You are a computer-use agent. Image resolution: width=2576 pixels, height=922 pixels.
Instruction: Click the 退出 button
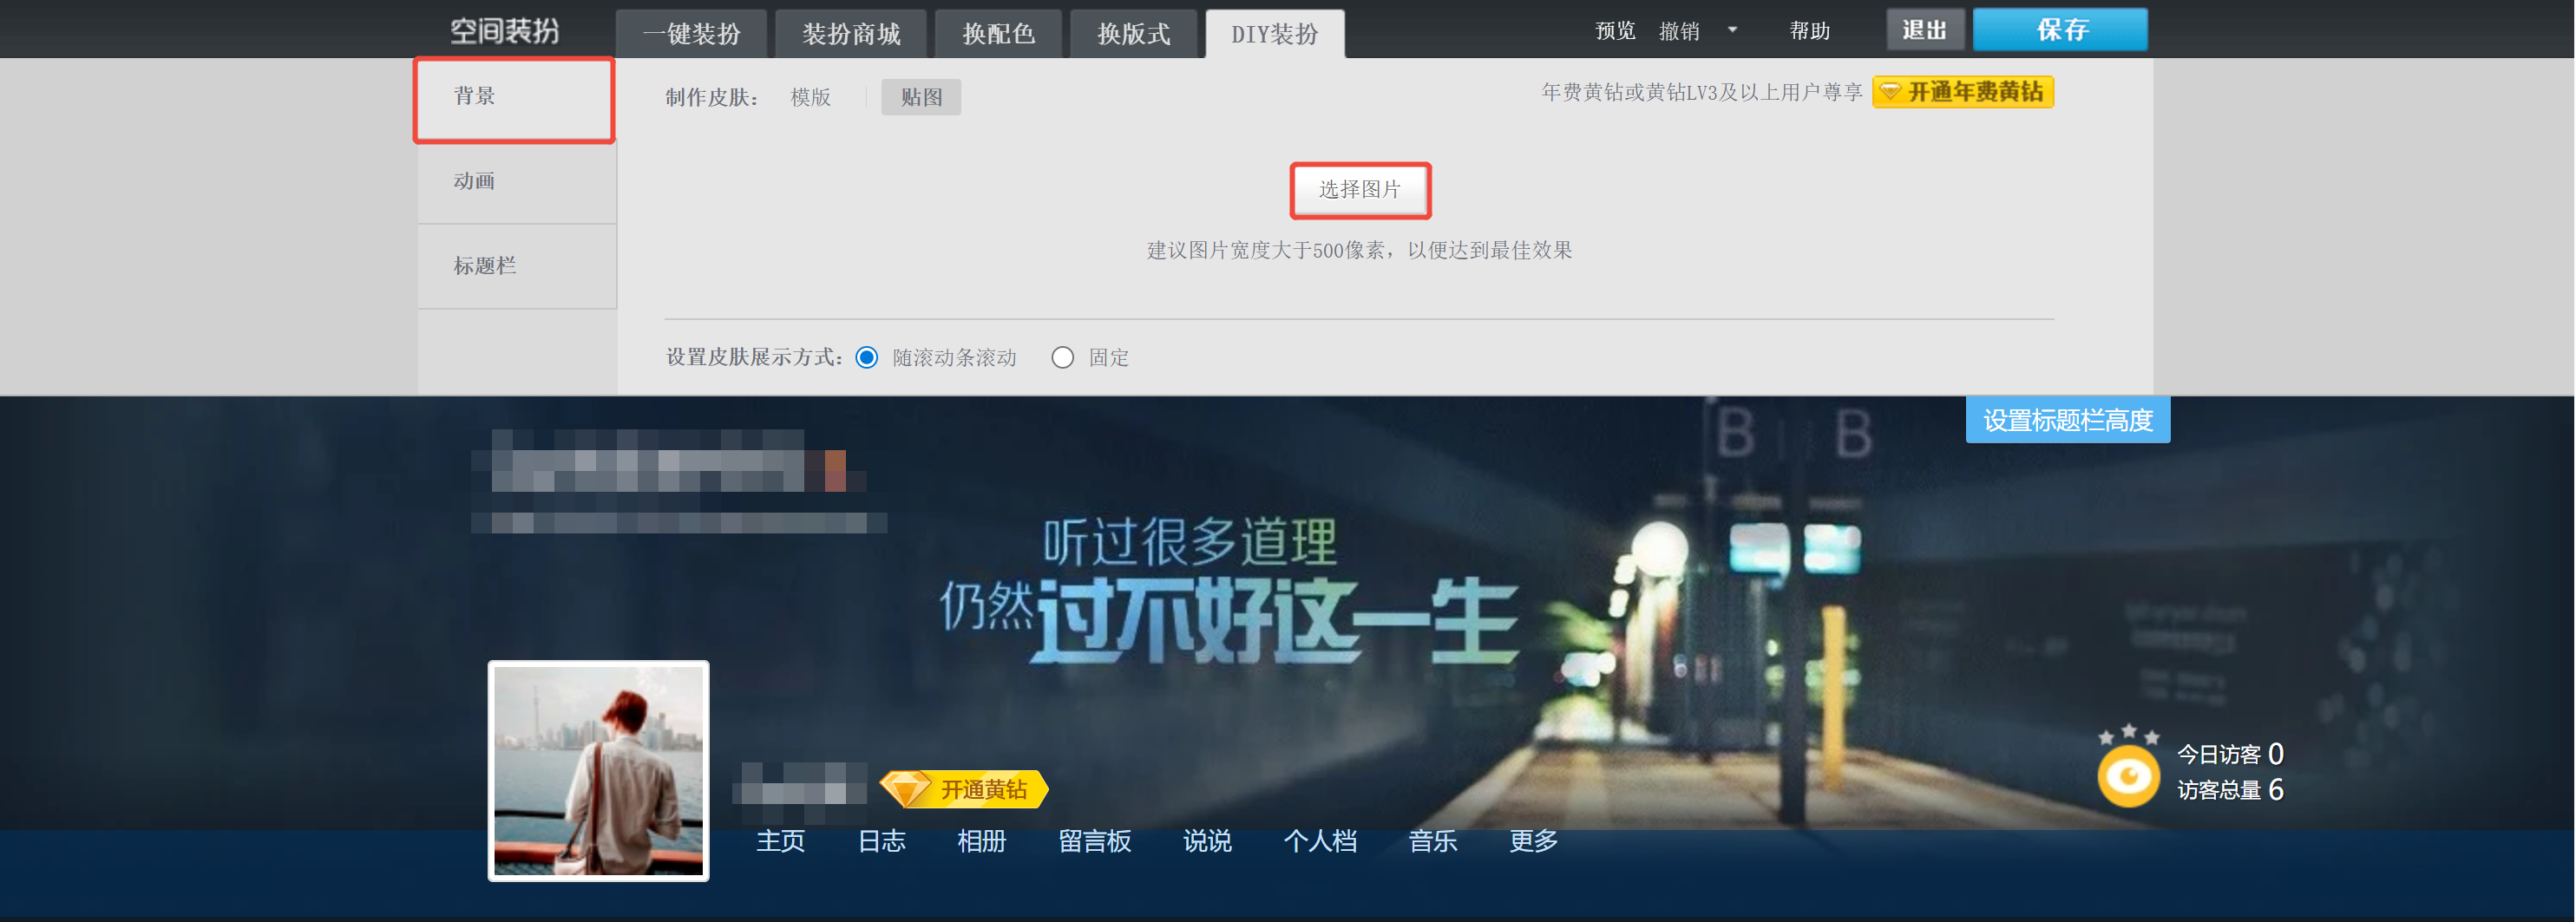tap(1924, 30)
